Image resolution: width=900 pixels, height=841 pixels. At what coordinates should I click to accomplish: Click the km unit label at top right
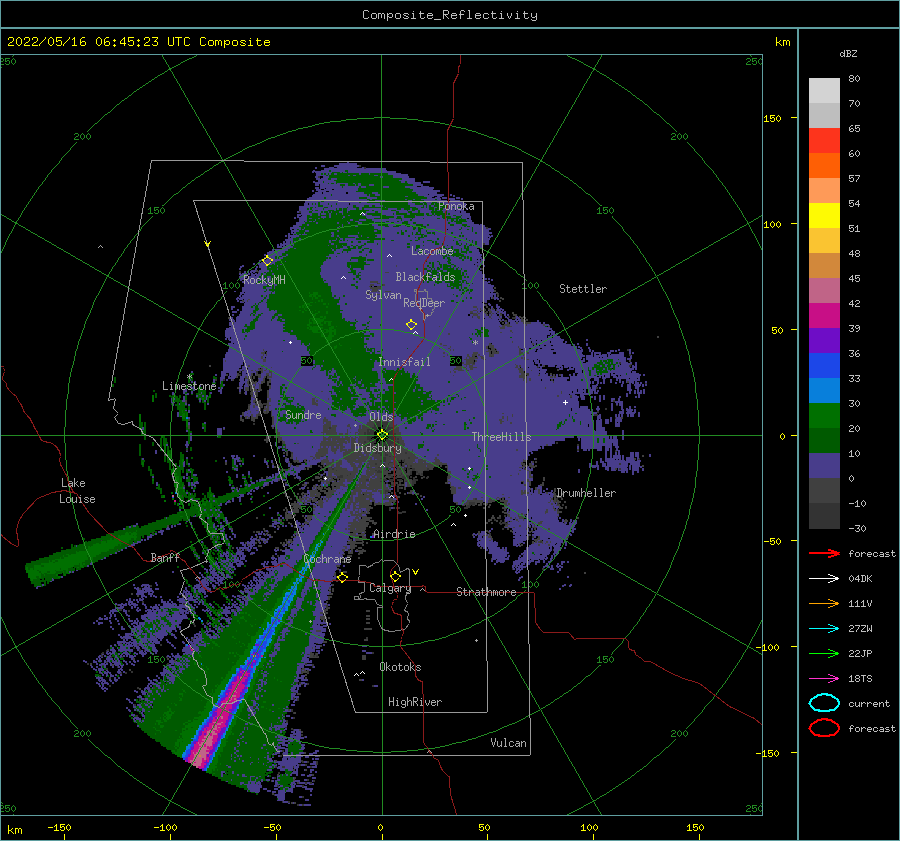[782, 42]
